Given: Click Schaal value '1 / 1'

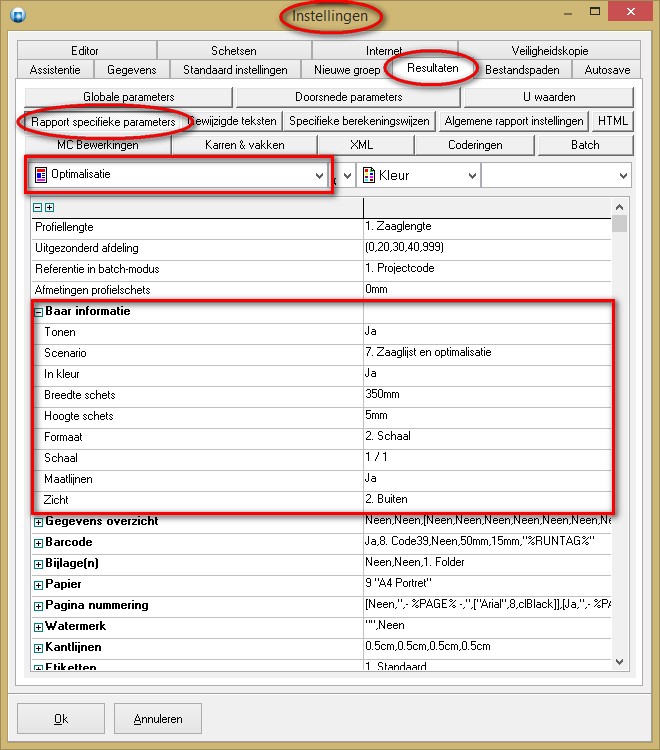Looking at the screenshot, I should (376, 457).
